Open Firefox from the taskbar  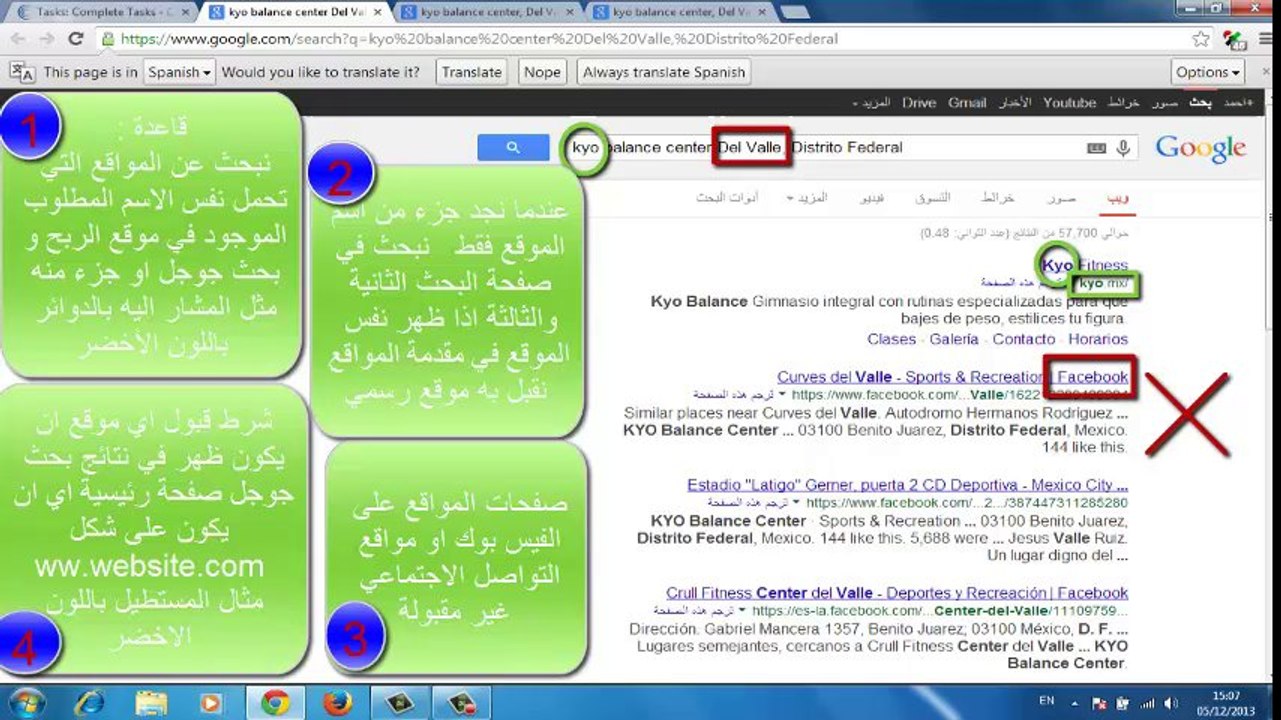click(x=335, y=703)
